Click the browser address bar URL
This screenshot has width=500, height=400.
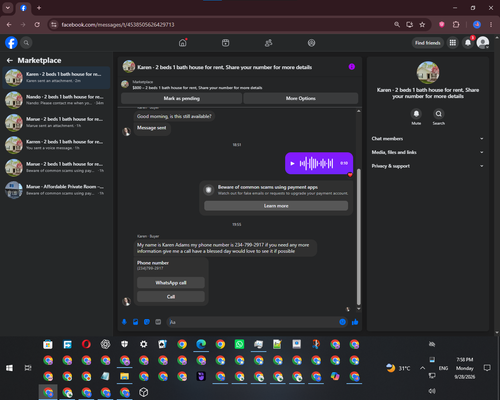pos(118,25)
